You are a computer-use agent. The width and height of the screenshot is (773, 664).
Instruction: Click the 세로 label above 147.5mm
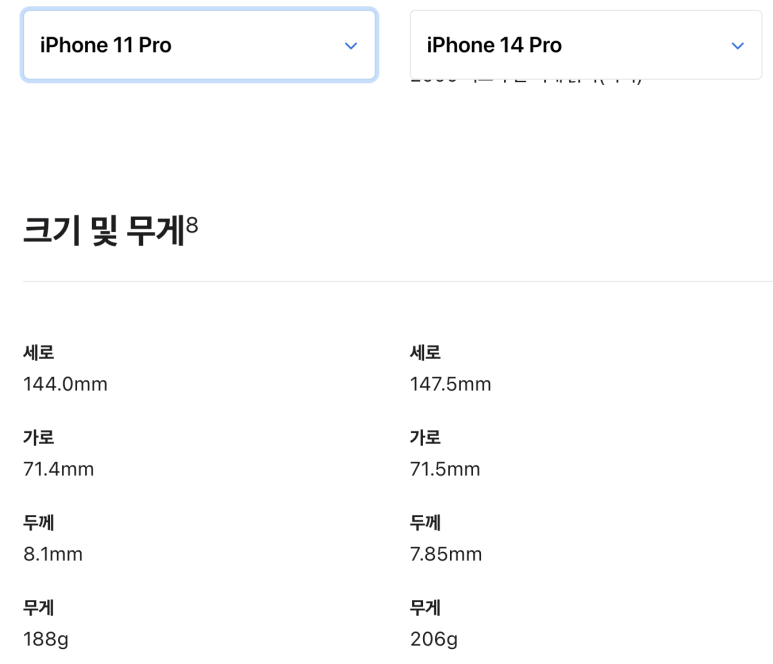click(x=425, y=352)
